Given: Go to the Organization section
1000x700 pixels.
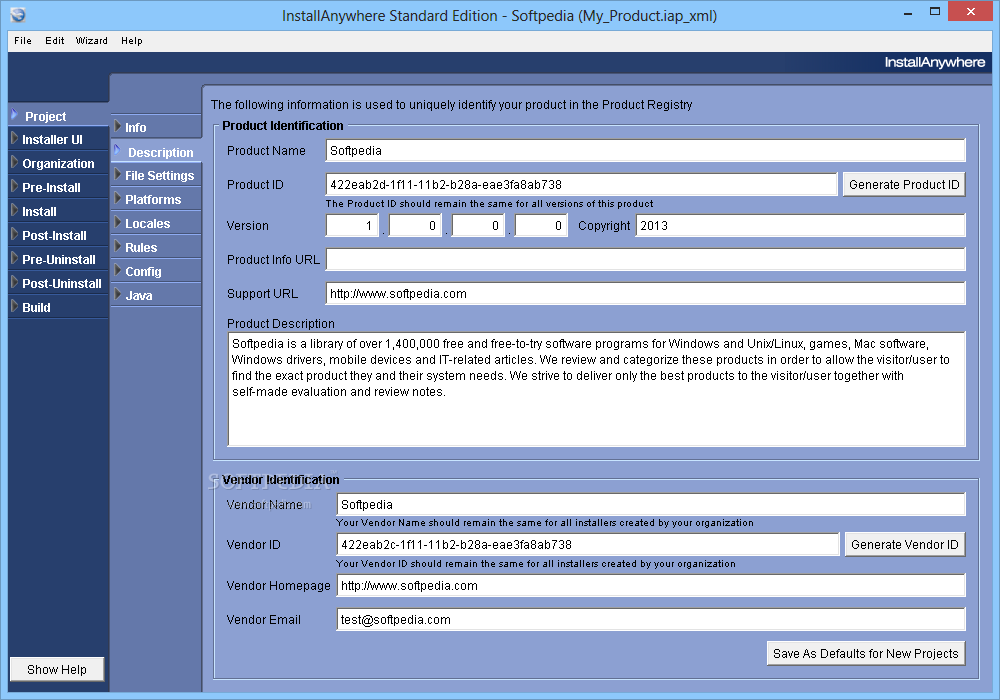Looking at the screenshot, I should click(59, 163).
